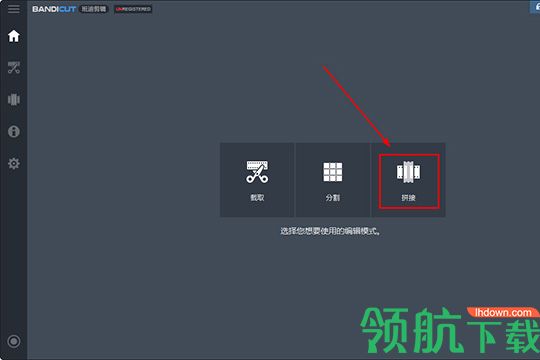The width and height of the screenshot is (540, 360).
Task: Open Cut mode from the sidebar scissors icon
Action: [14, 68]
